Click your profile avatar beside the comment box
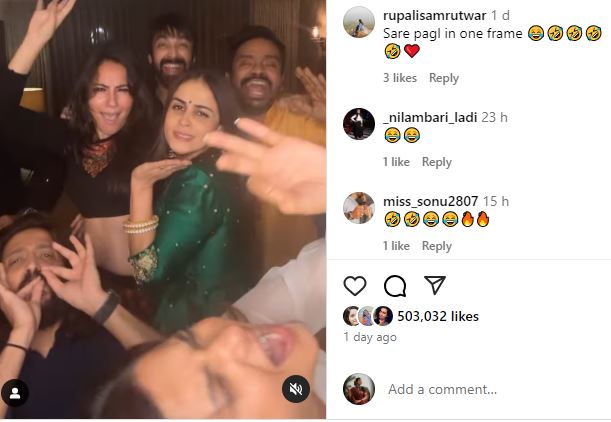Screen dimensions: 611x422 pyautogui.click(x=359, y=389)
